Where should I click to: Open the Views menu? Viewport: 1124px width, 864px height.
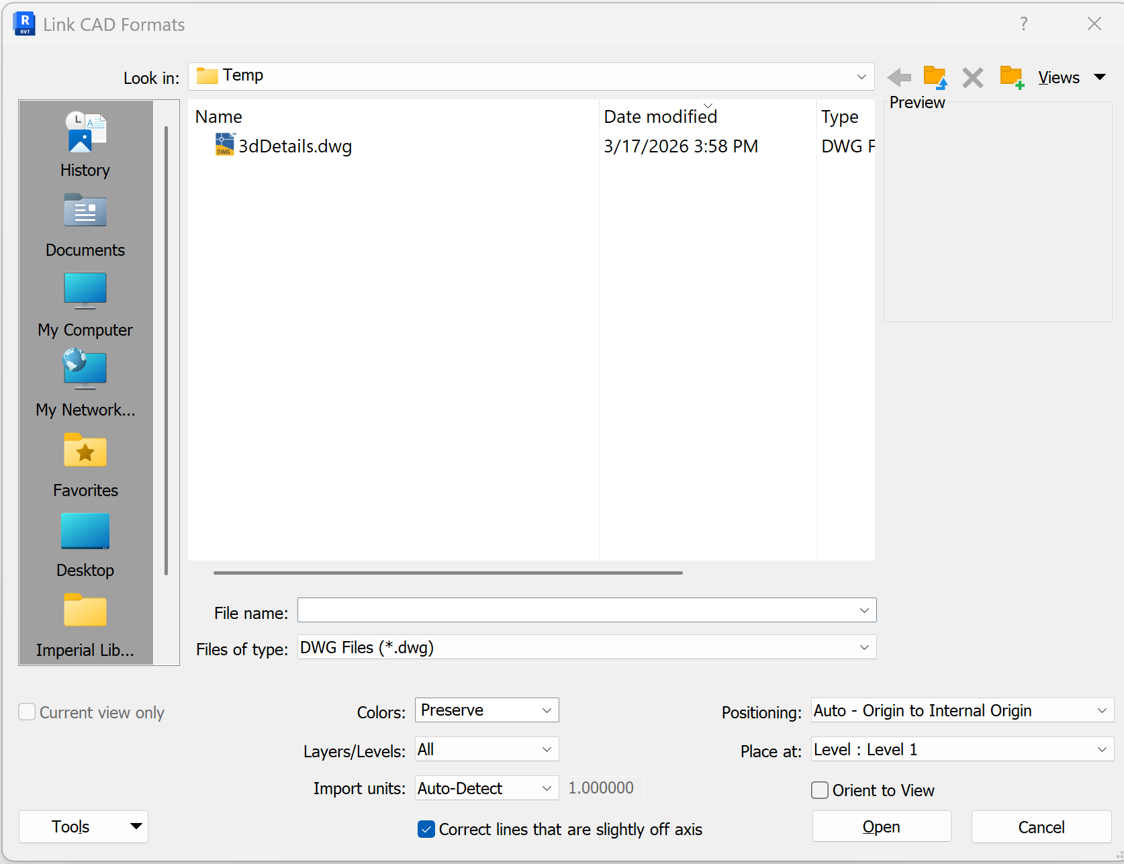point(1072,77)
